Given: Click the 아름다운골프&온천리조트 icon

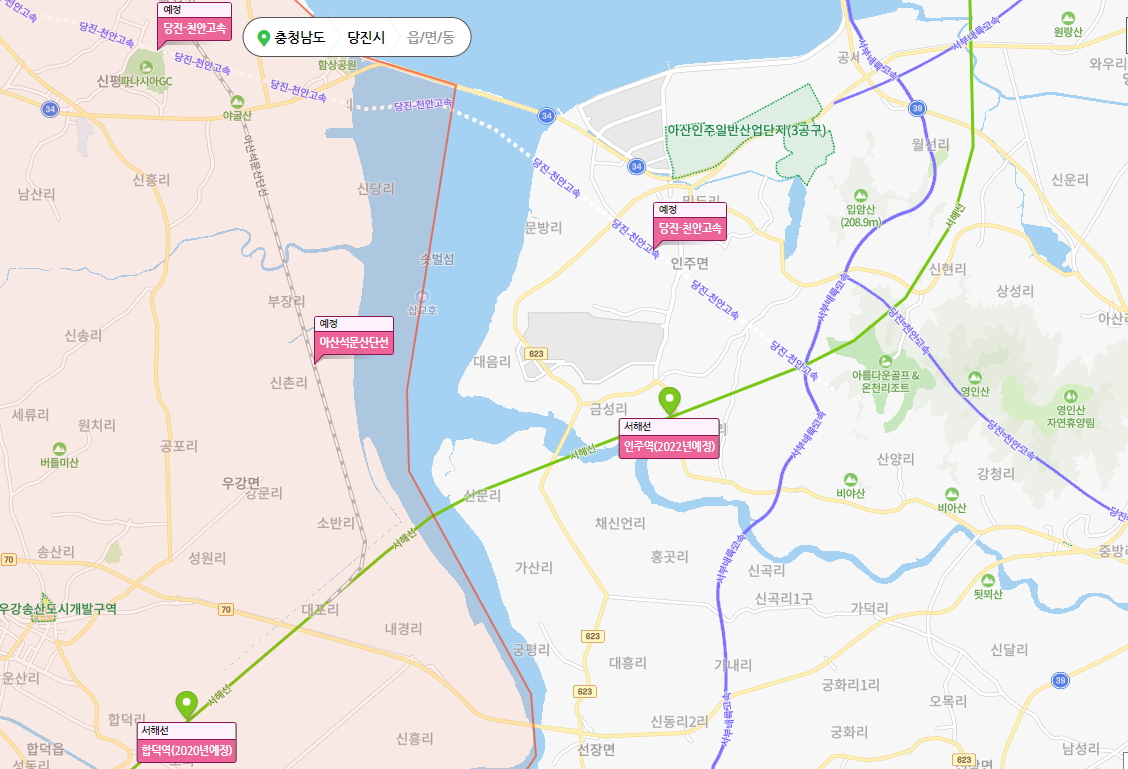Looking at the screenshot, I should [x=886, y=361].
